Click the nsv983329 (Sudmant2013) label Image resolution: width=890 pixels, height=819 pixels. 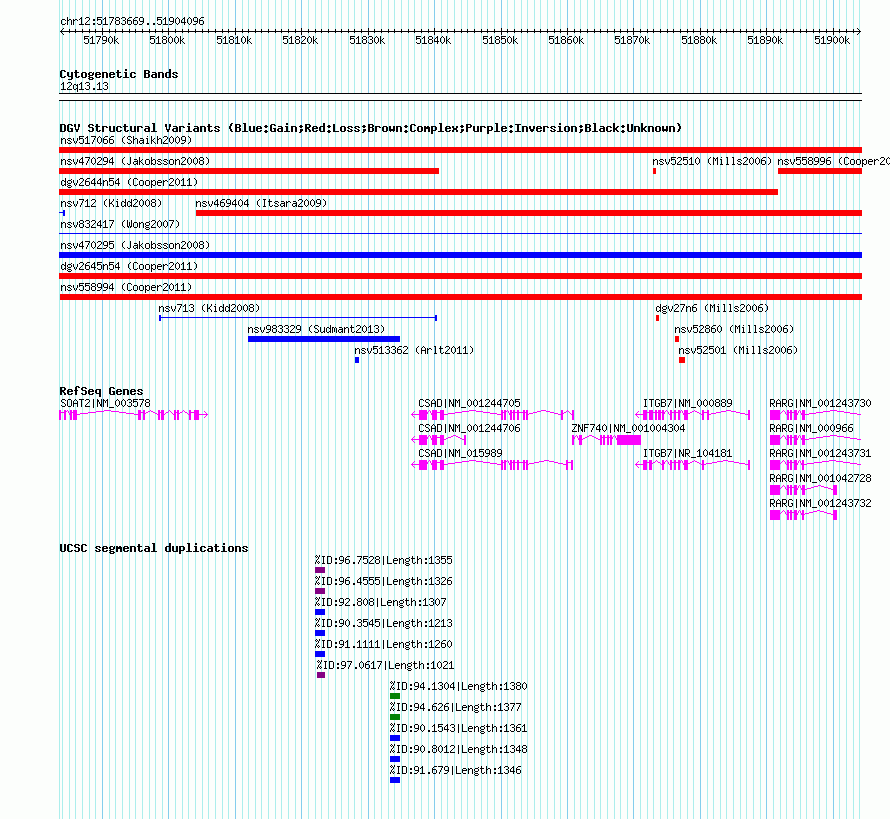(x=316, y=329)
